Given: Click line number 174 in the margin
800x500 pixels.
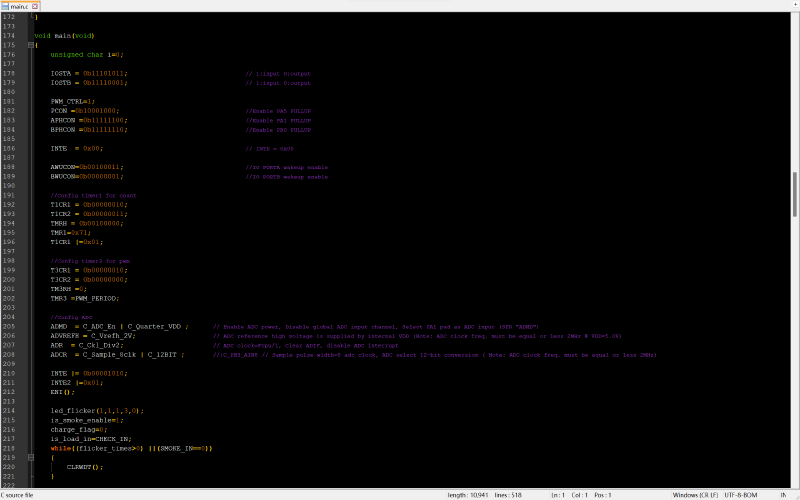Looking at the screenshot, I should (x=9, y=36).
